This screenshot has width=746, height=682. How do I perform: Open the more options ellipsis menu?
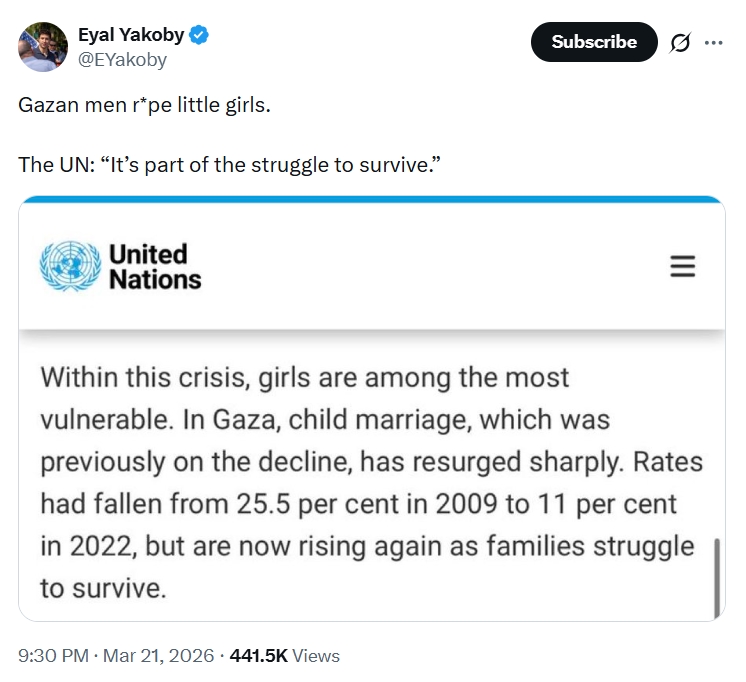[x=713, y=42]
